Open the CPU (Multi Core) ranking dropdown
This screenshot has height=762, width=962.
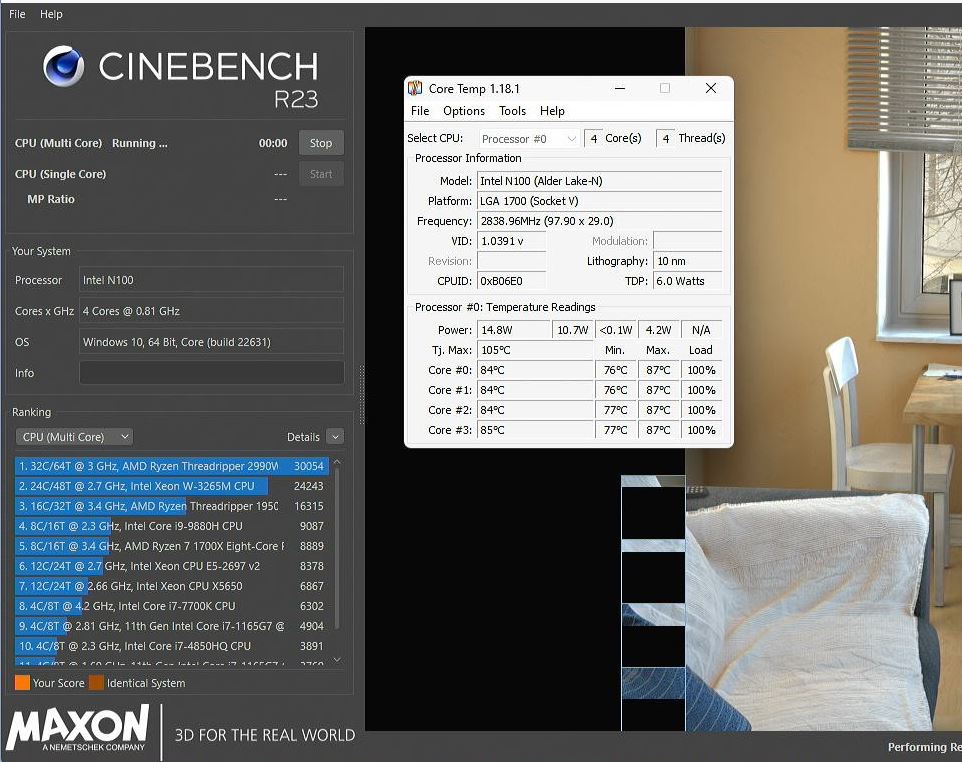pos(74,437)
